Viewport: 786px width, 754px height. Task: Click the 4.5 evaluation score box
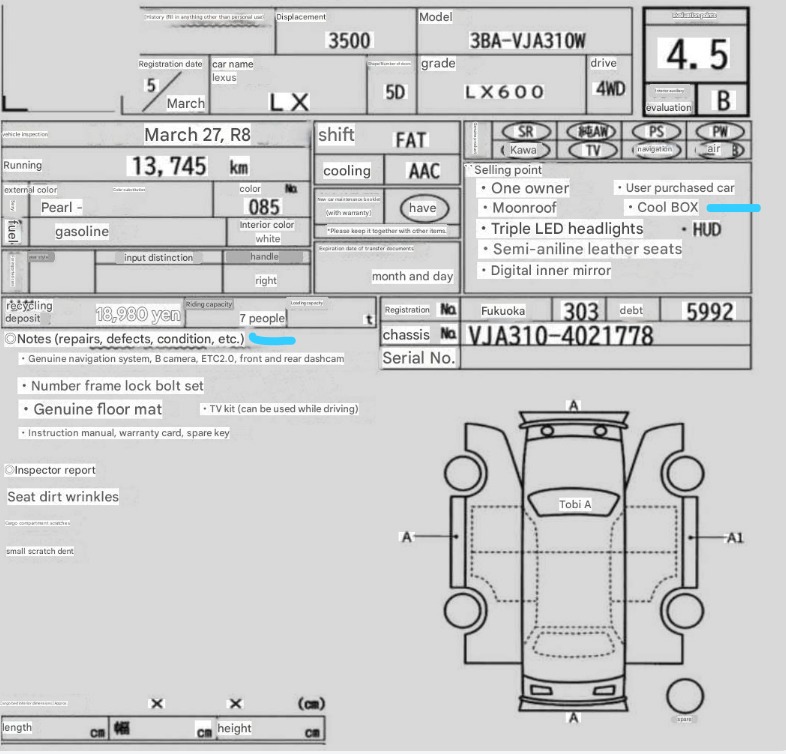tap(697, 55)
